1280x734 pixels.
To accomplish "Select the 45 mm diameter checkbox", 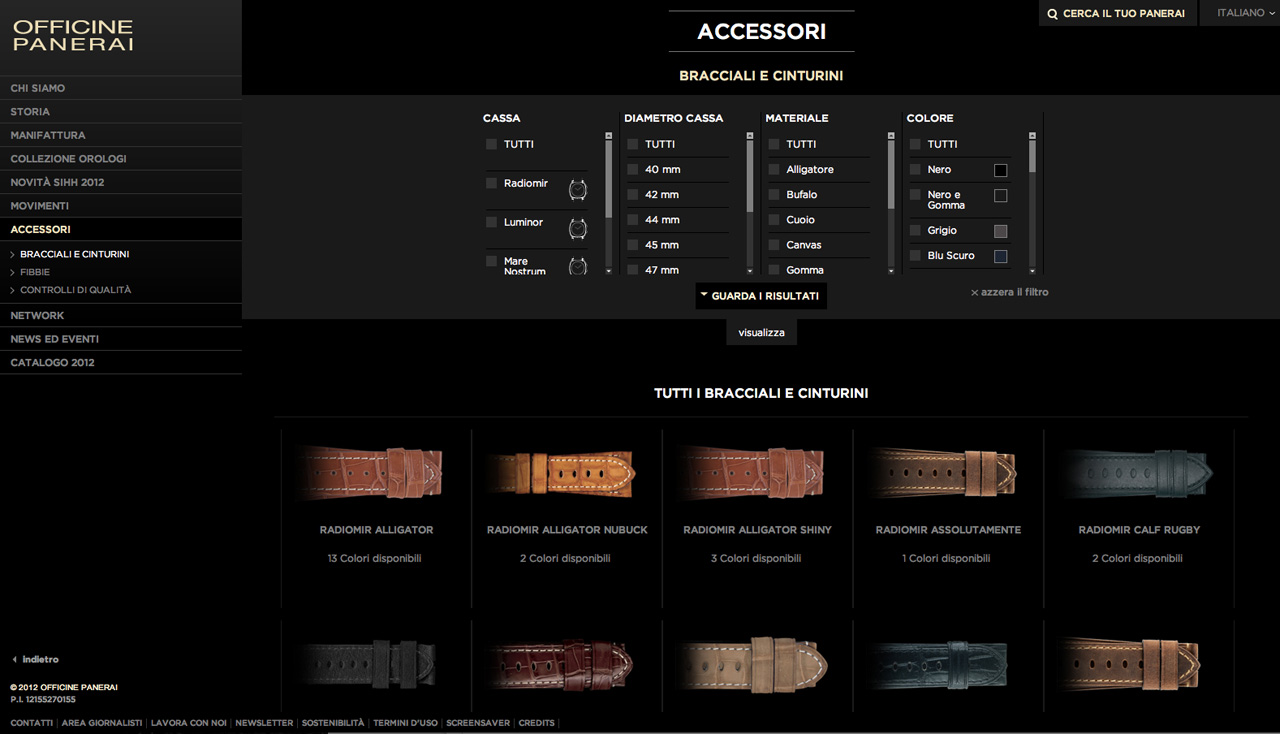I will pyautogui.click(x=632, y=244).
